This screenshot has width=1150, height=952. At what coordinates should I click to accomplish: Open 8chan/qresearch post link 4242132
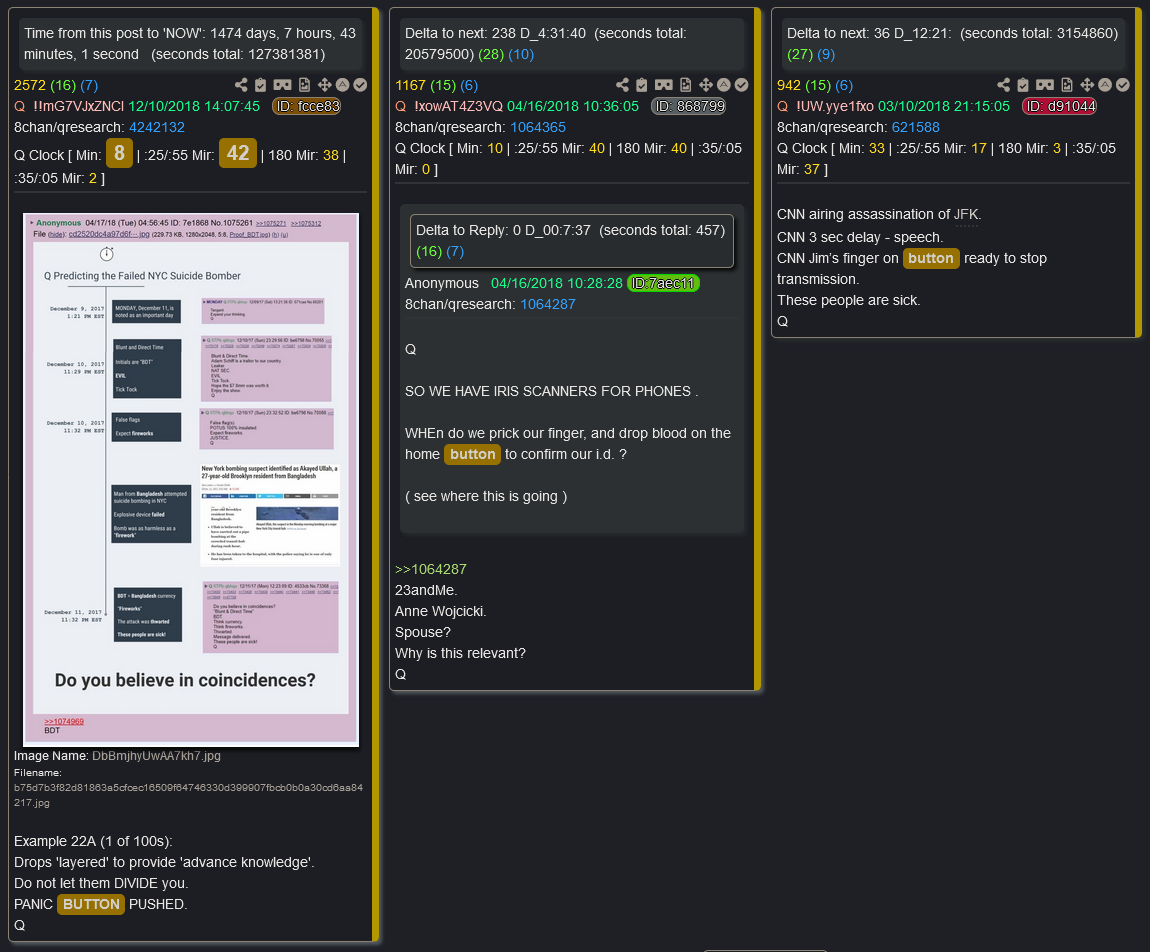(x=157, y=127)
